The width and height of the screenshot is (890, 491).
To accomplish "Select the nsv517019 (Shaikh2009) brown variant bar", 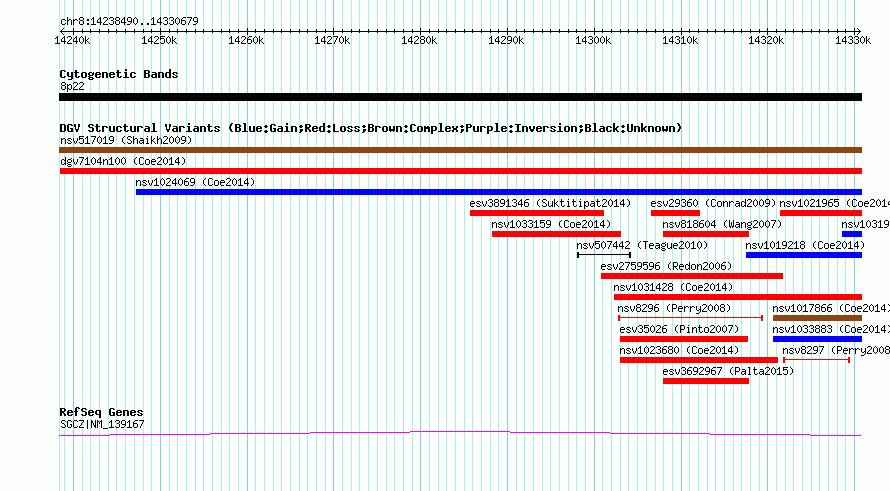I will point(460,150).
